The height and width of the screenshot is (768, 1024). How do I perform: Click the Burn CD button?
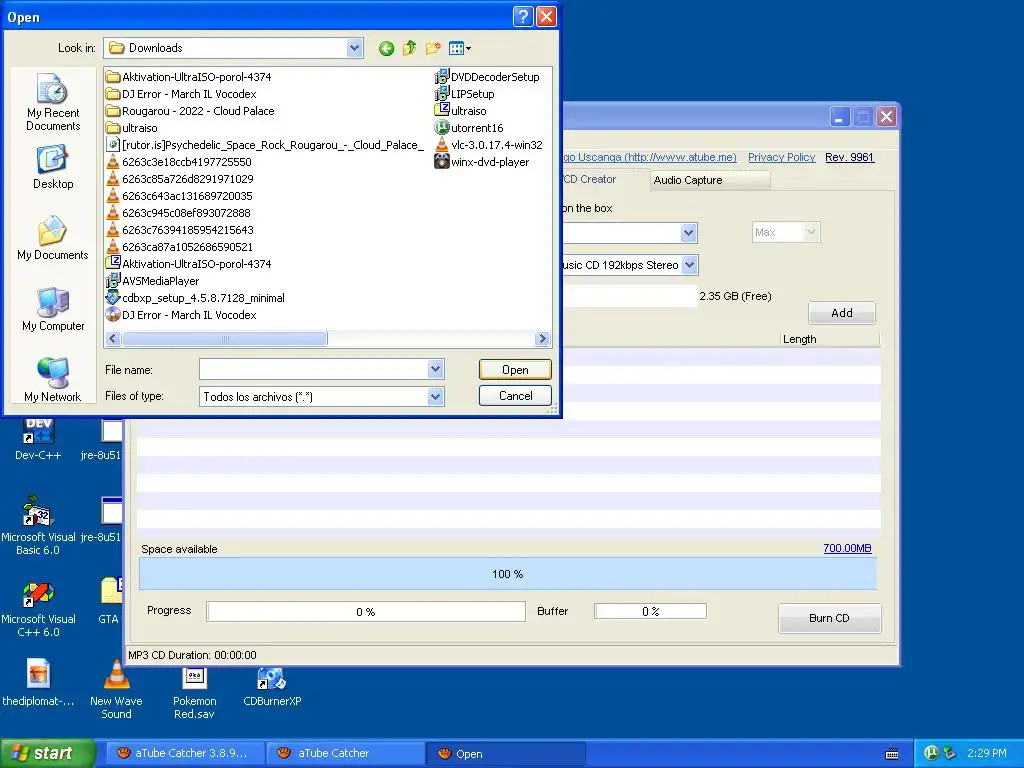(829, 618)
